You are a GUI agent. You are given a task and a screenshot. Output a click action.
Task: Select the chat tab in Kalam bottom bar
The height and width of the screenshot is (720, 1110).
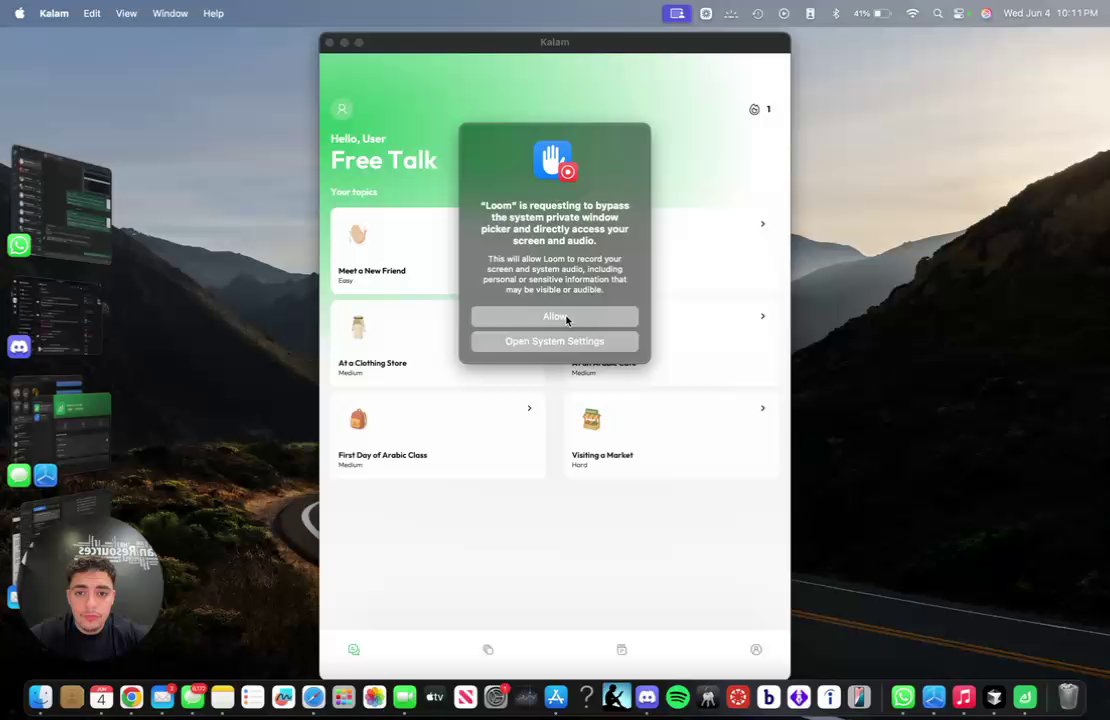(354, 649)
